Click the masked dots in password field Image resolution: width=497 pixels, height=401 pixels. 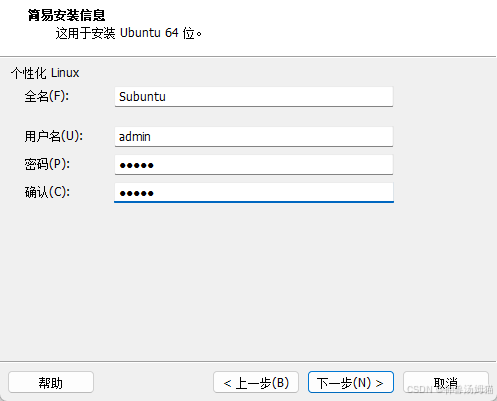pyautogui.click(x=136, y=165)
